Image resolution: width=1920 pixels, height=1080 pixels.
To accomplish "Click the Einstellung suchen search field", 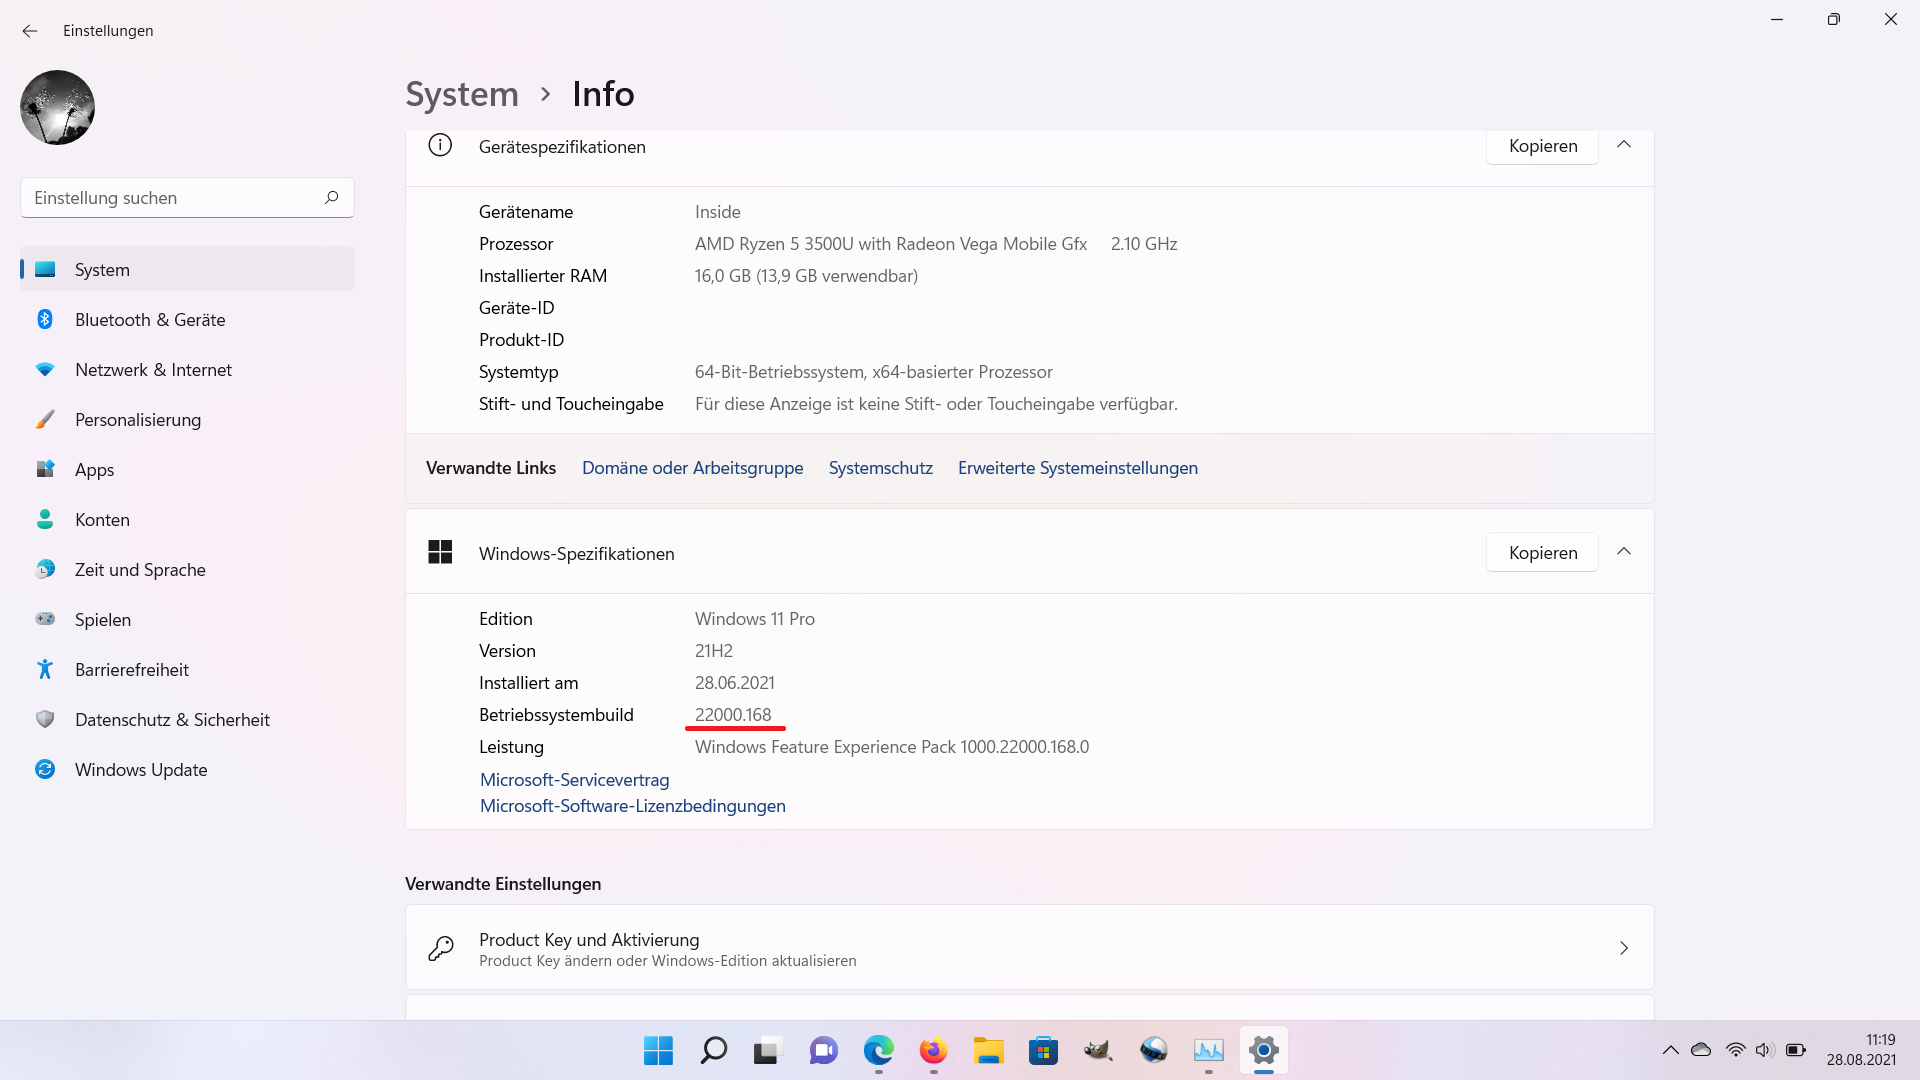I will click(170, 198).
